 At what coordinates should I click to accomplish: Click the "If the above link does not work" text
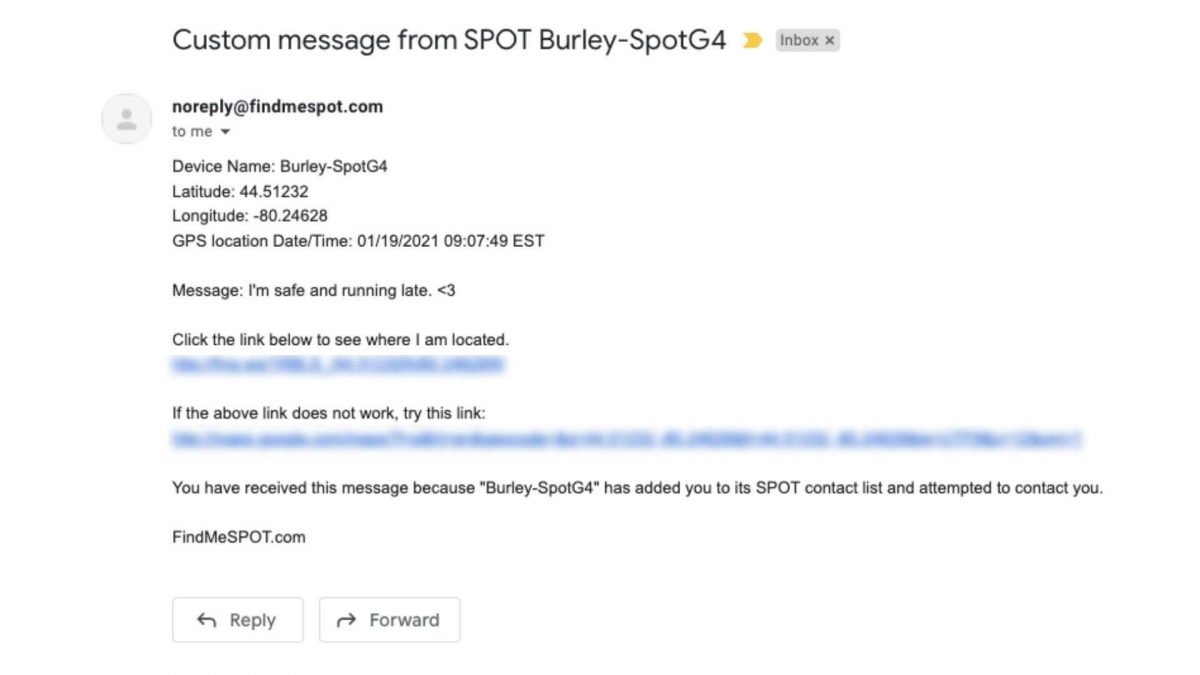pyautogui.click(x=329, y=413)
